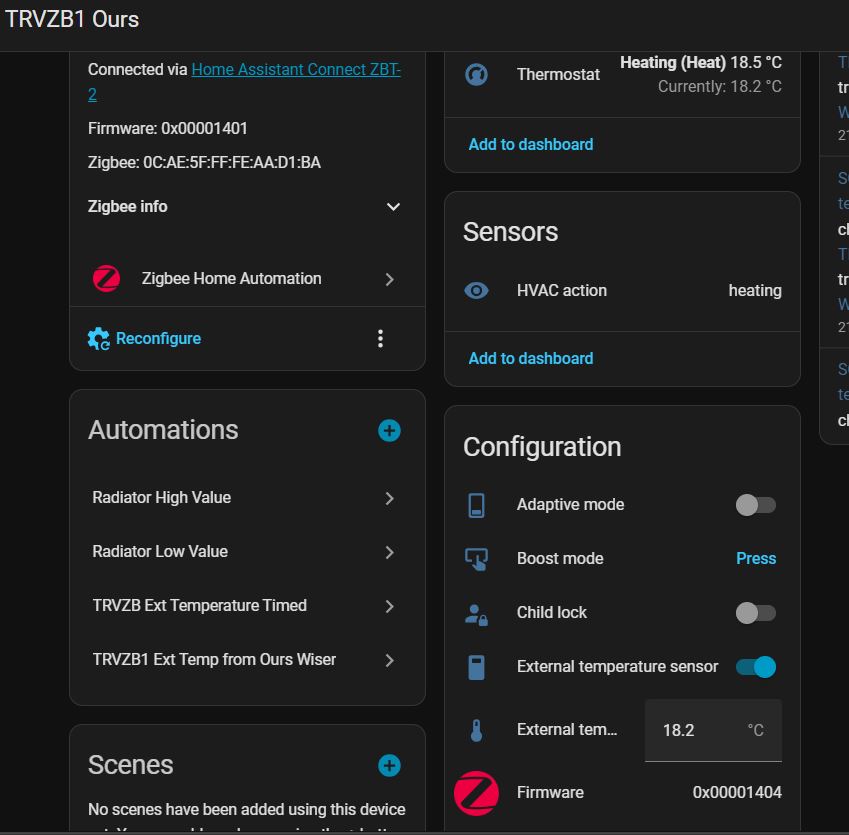Click the Boost mode icon
This screenshot has width=849, height=835.
(477, 559)
